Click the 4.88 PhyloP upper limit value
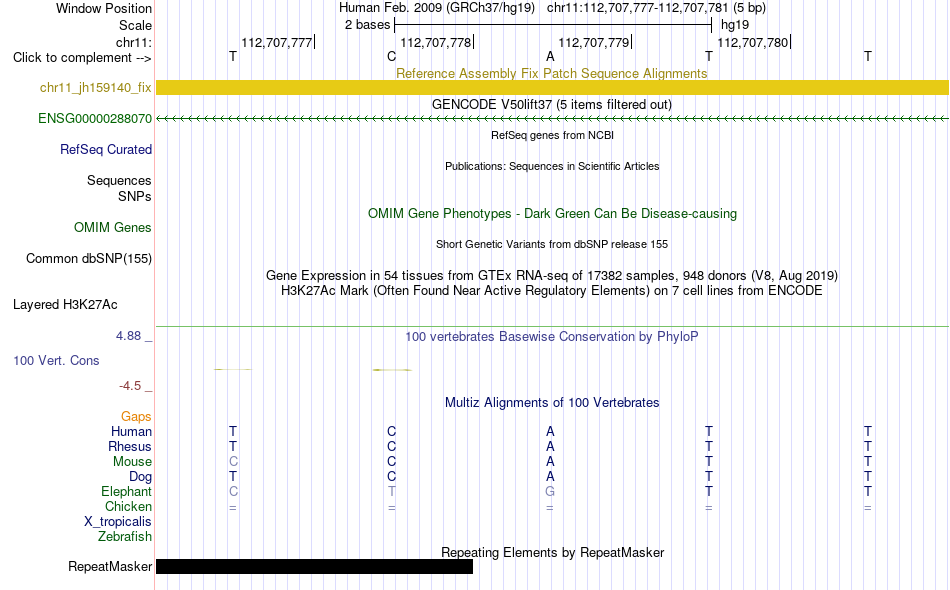This screenshot has height=590, width=950. pos(128,336)
